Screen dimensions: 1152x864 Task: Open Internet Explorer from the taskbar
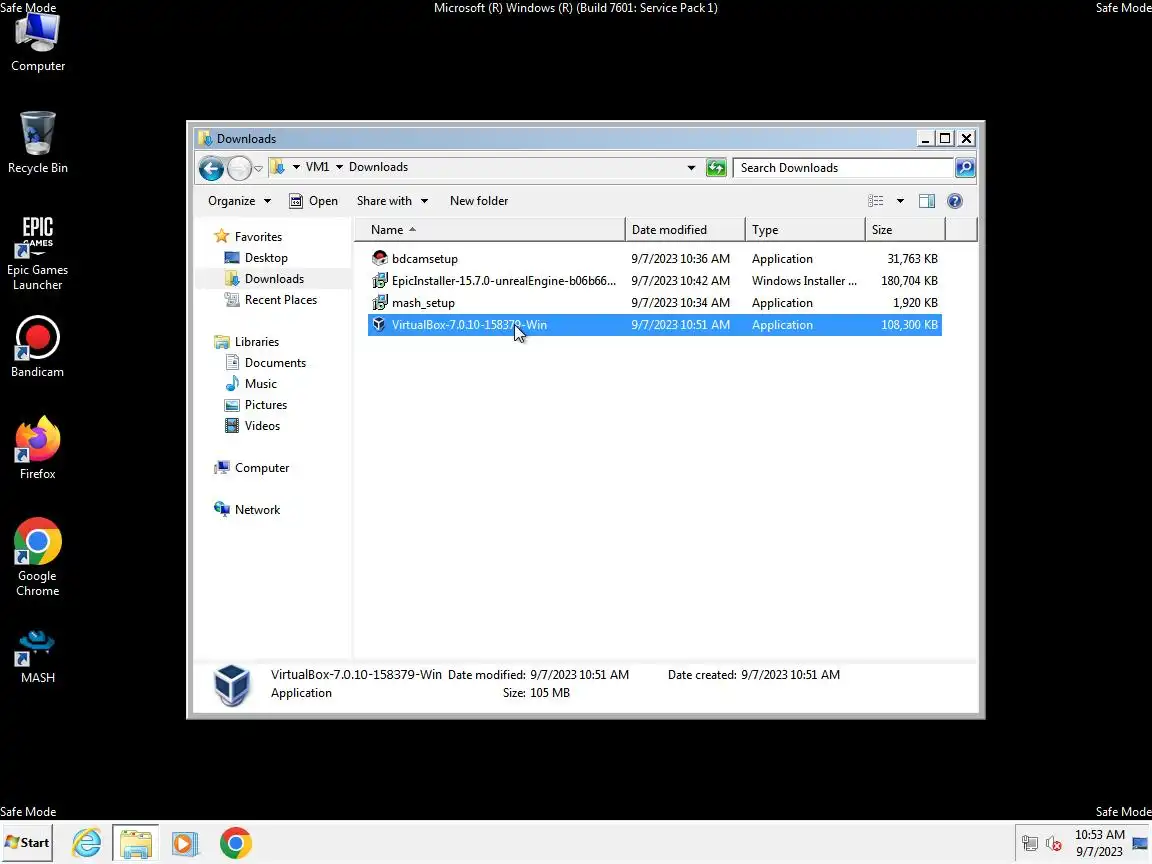click(x=87, y=843)
